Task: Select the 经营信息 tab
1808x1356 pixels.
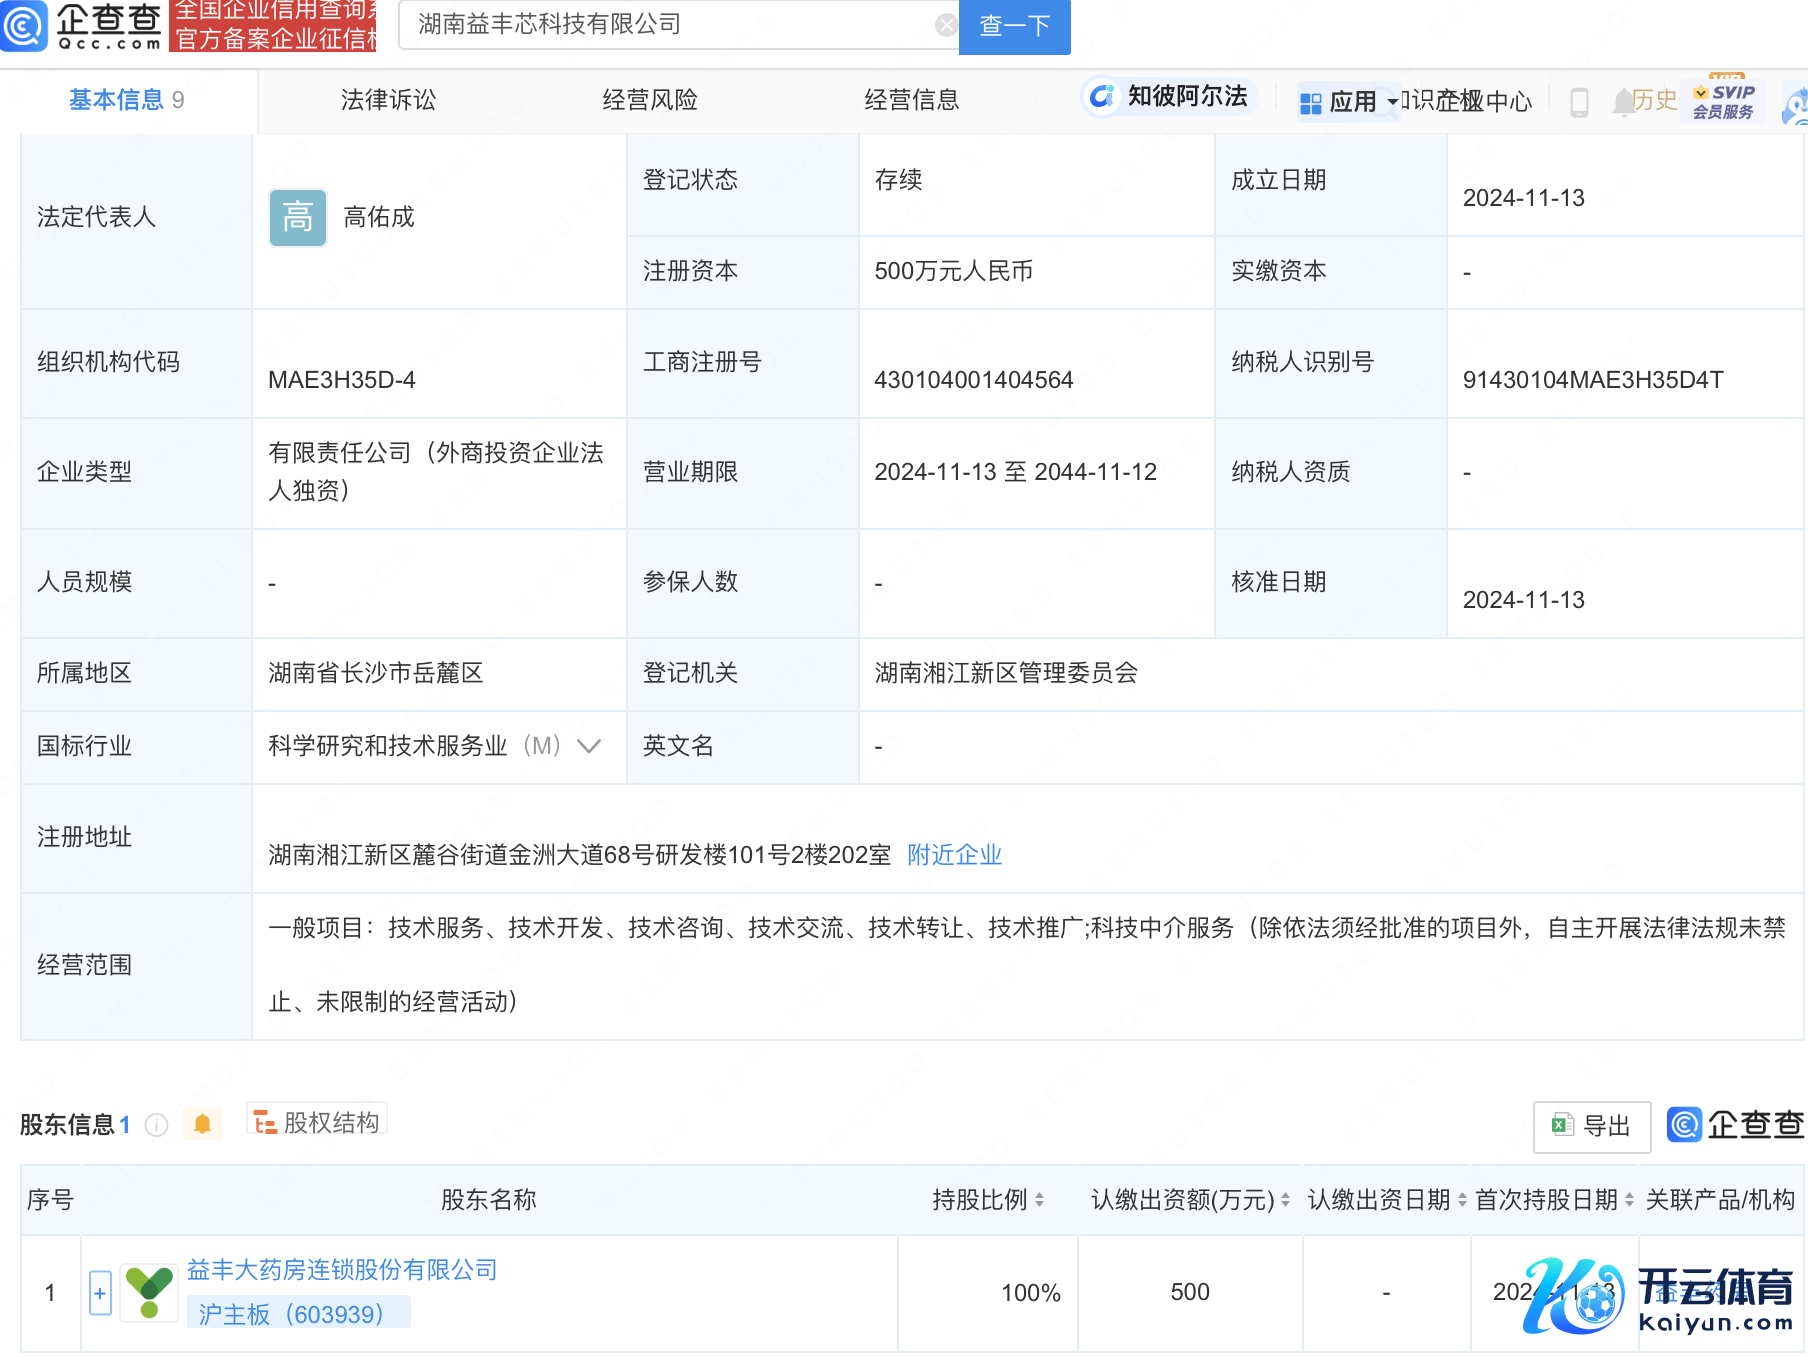Action: coord(911,100)
